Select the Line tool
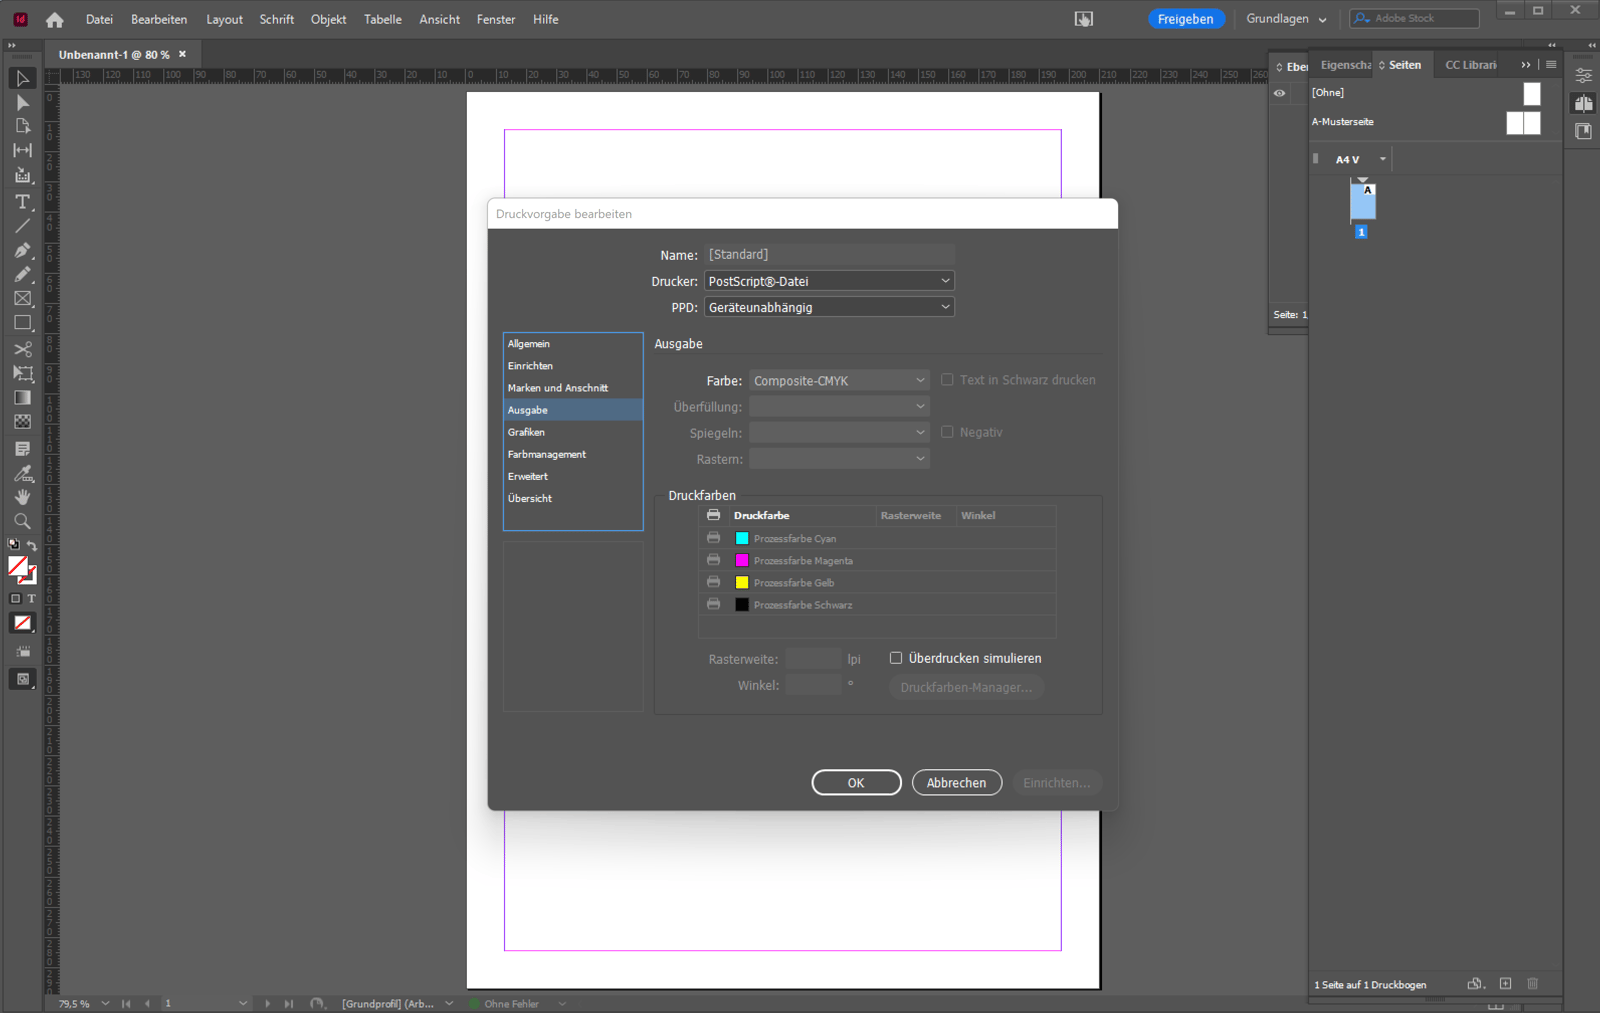The image size is (1600, 1013). [x=22, y=227]
